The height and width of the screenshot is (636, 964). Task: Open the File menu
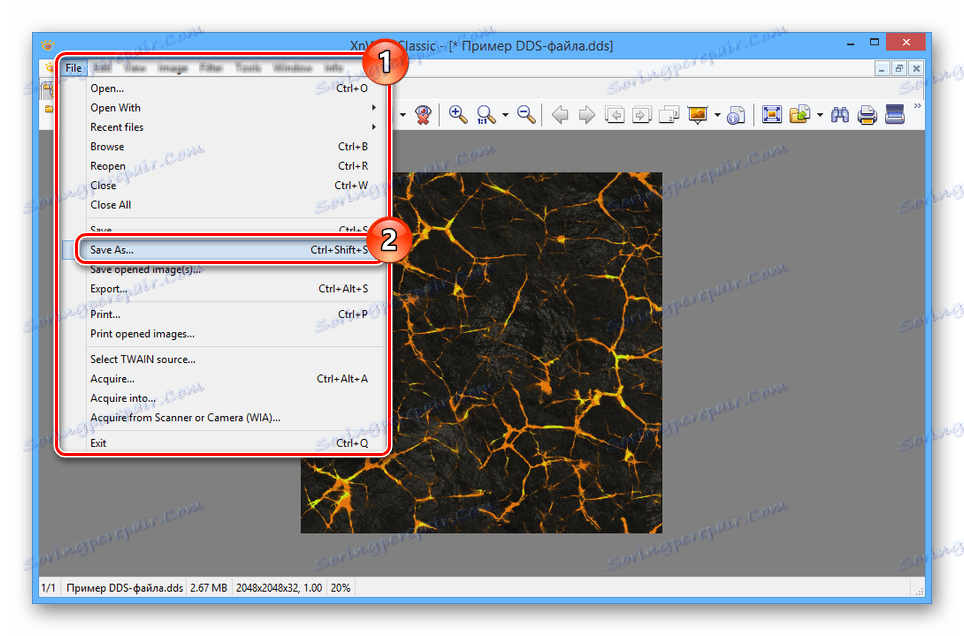73,67
